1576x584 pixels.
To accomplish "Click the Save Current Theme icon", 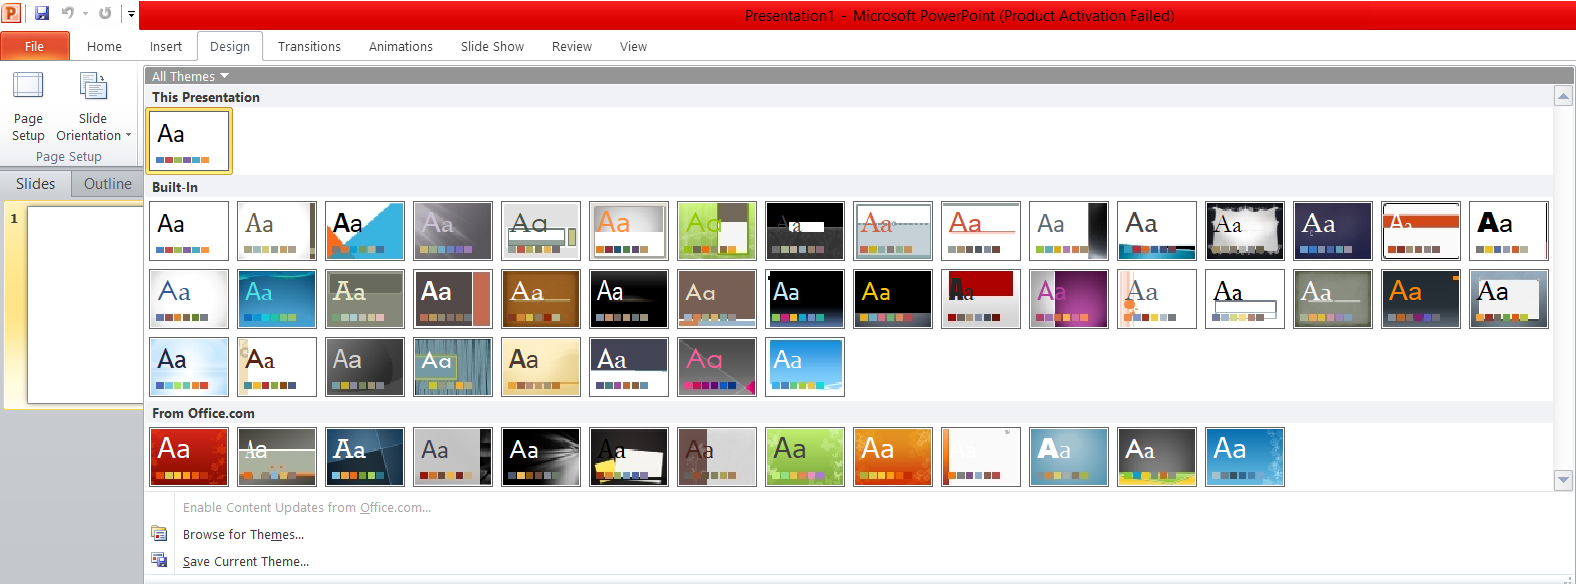I will point(159,561).
